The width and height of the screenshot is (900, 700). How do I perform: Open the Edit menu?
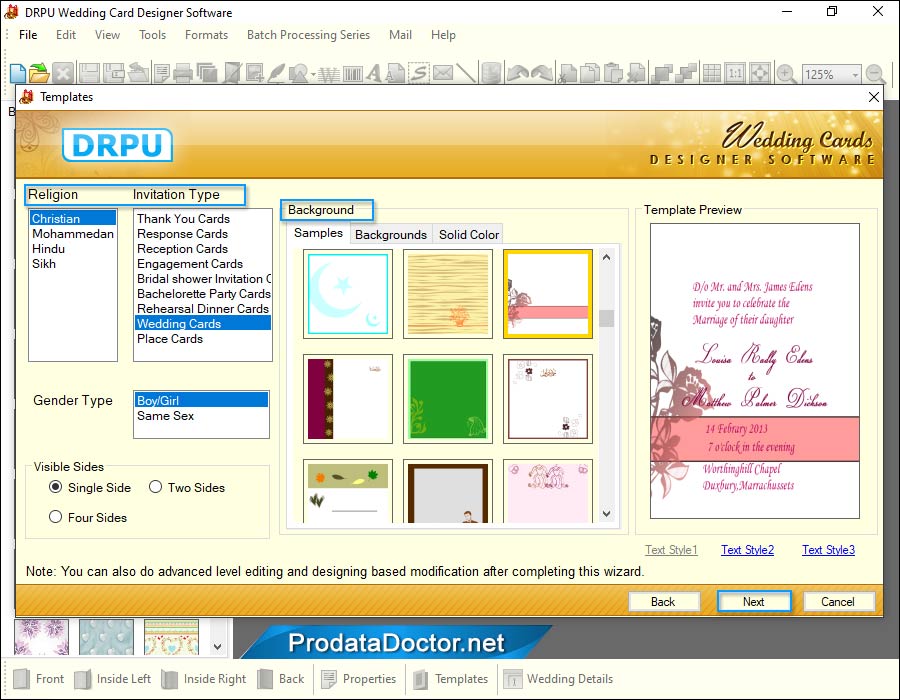point(66,35)
